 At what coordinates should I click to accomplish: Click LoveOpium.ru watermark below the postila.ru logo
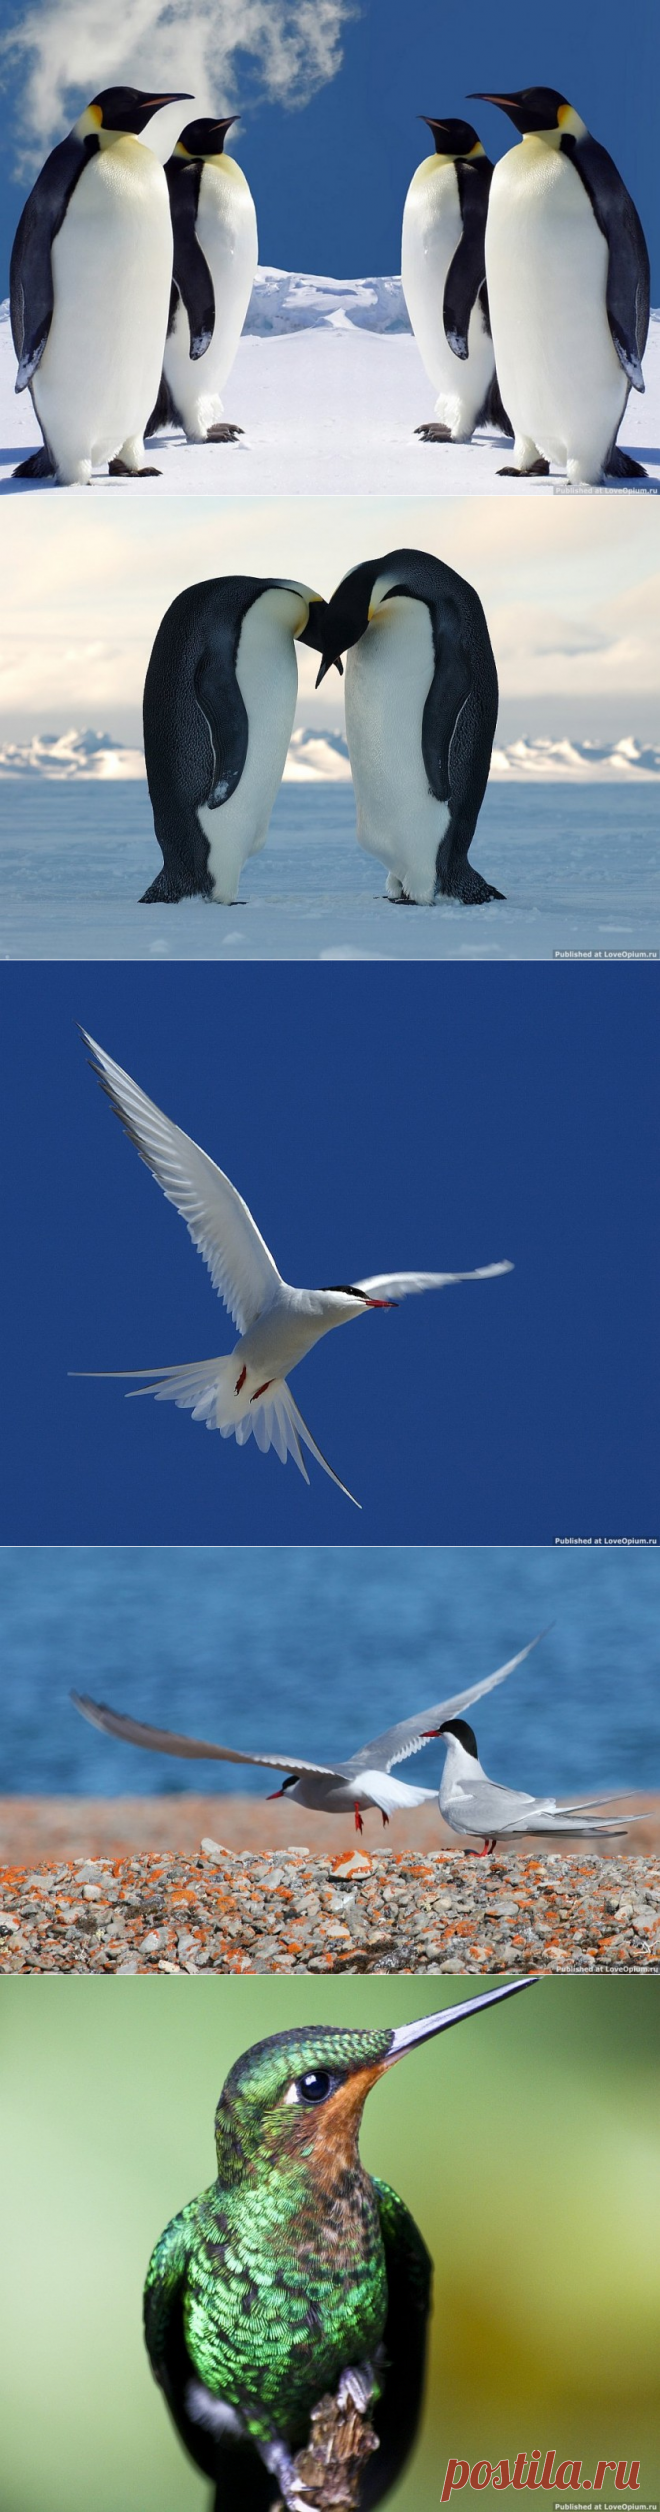click(605, 2506)
